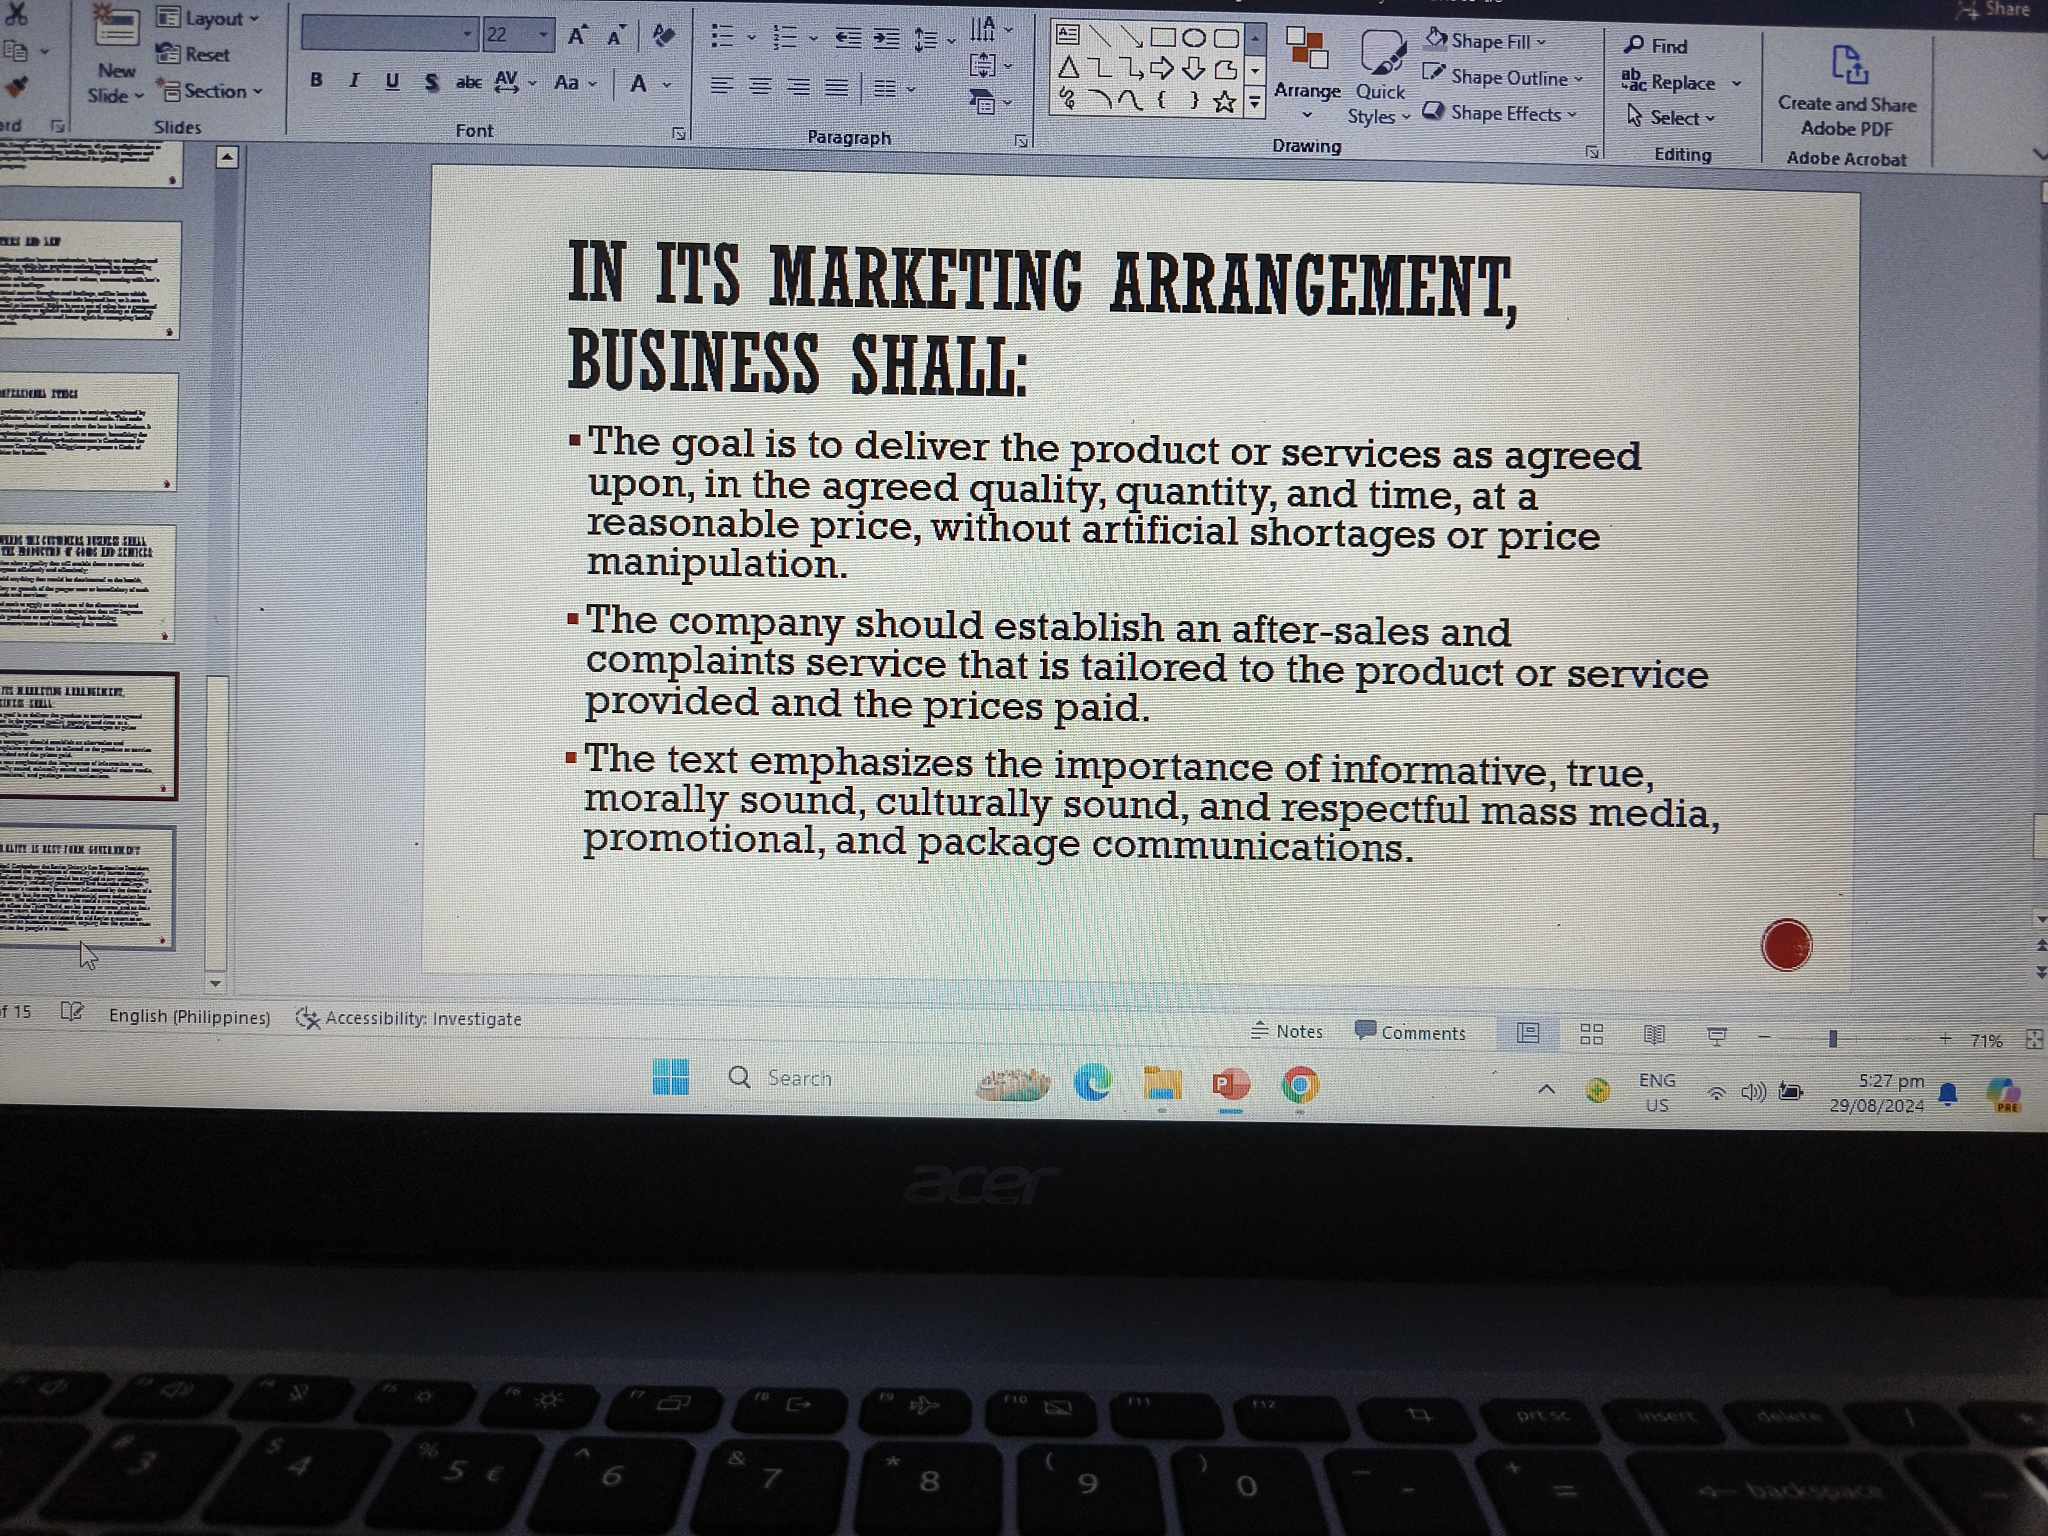Open Windows Start menu

pos(670,1077)
